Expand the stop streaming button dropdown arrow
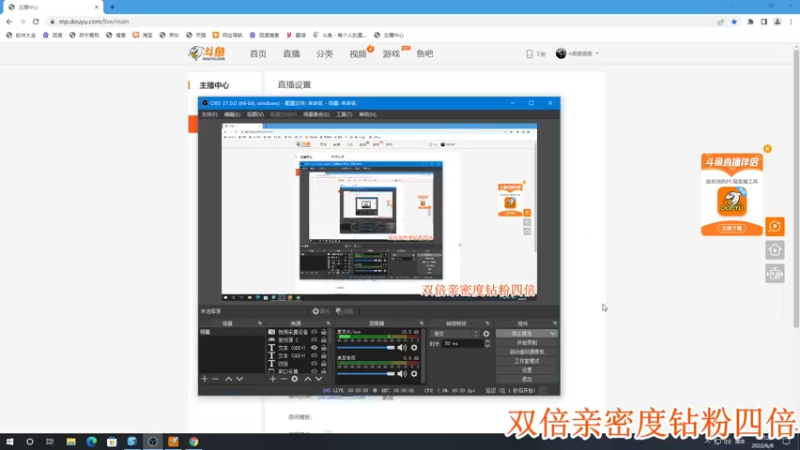Viewport: 800px width, 450px height. [x=553, y=333]
